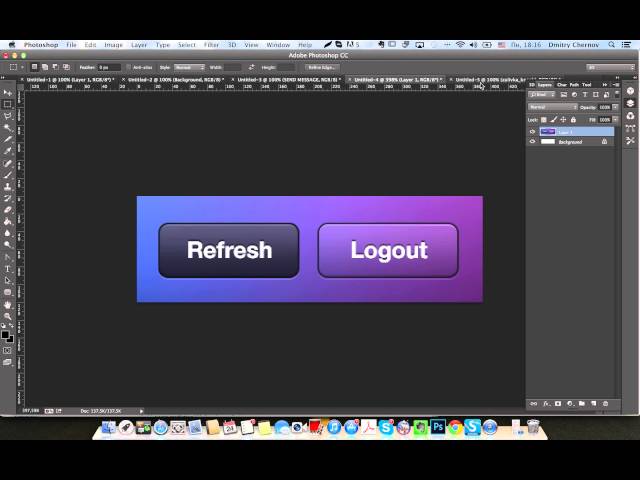Select the Move tool
The image size is (640, 480).
(x=7, y=93)
